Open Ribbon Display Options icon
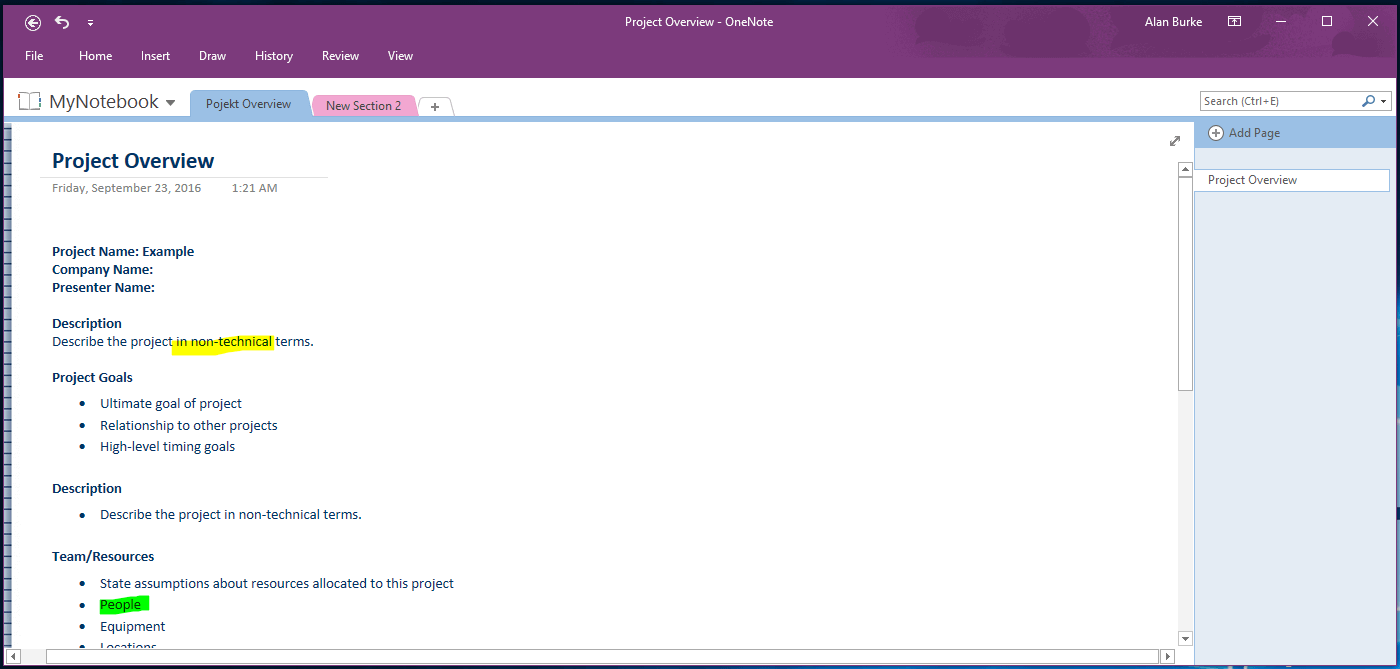This screenshot has height=669, width=1400. pos(1234,21)
